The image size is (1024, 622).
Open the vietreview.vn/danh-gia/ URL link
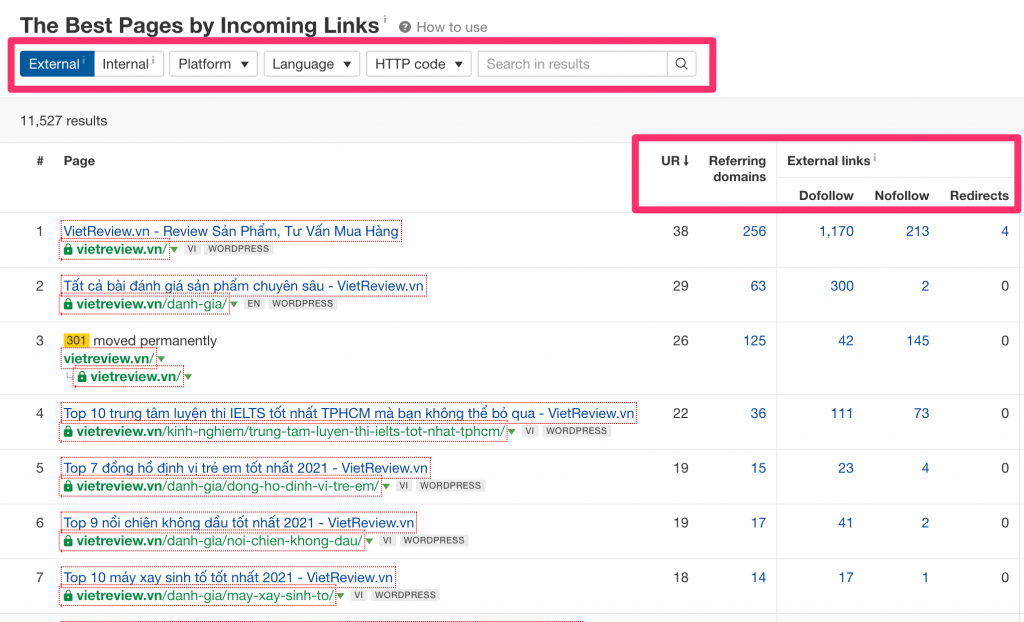[x=152, y=304]
